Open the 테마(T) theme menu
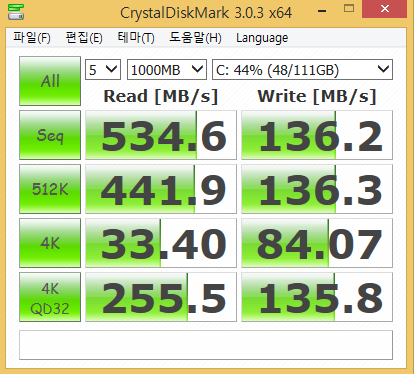The height and width of the screenshot is (374, 414). [x=136, y=38]
